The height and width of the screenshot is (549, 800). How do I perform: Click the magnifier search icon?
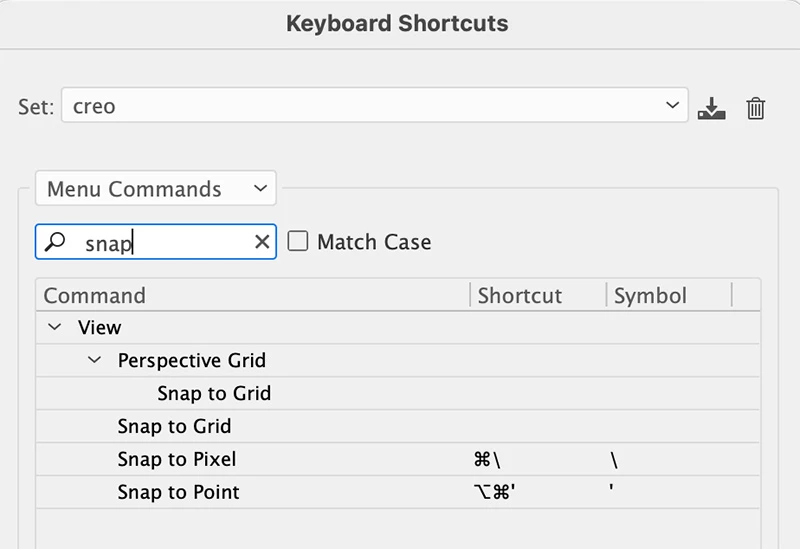point(56,242)
